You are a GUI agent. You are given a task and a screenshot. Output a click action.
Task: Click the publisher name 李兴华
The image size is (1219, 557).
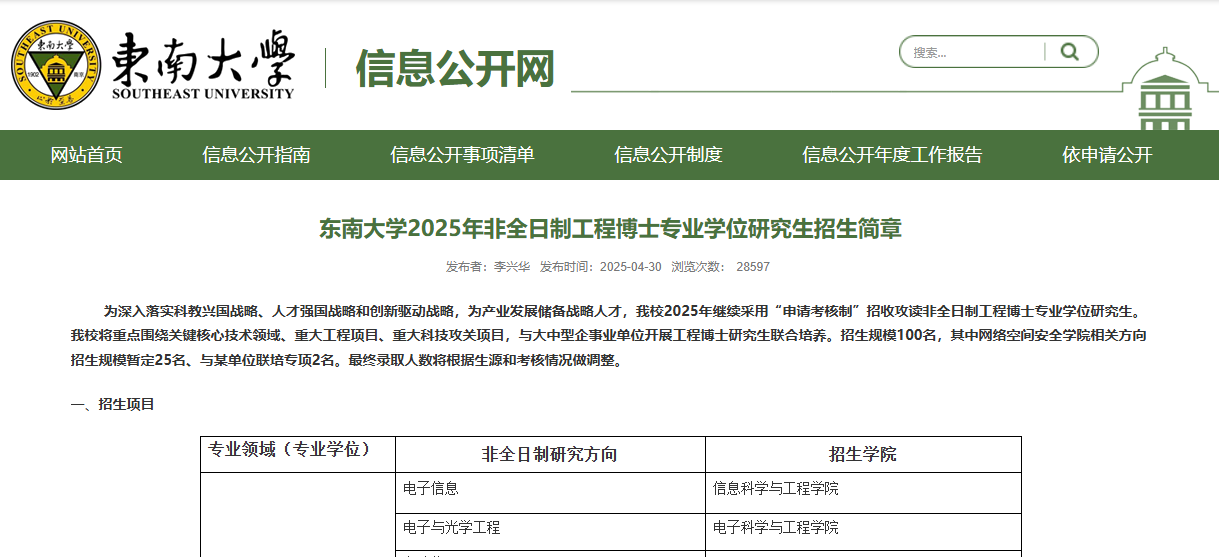[511, 267]
